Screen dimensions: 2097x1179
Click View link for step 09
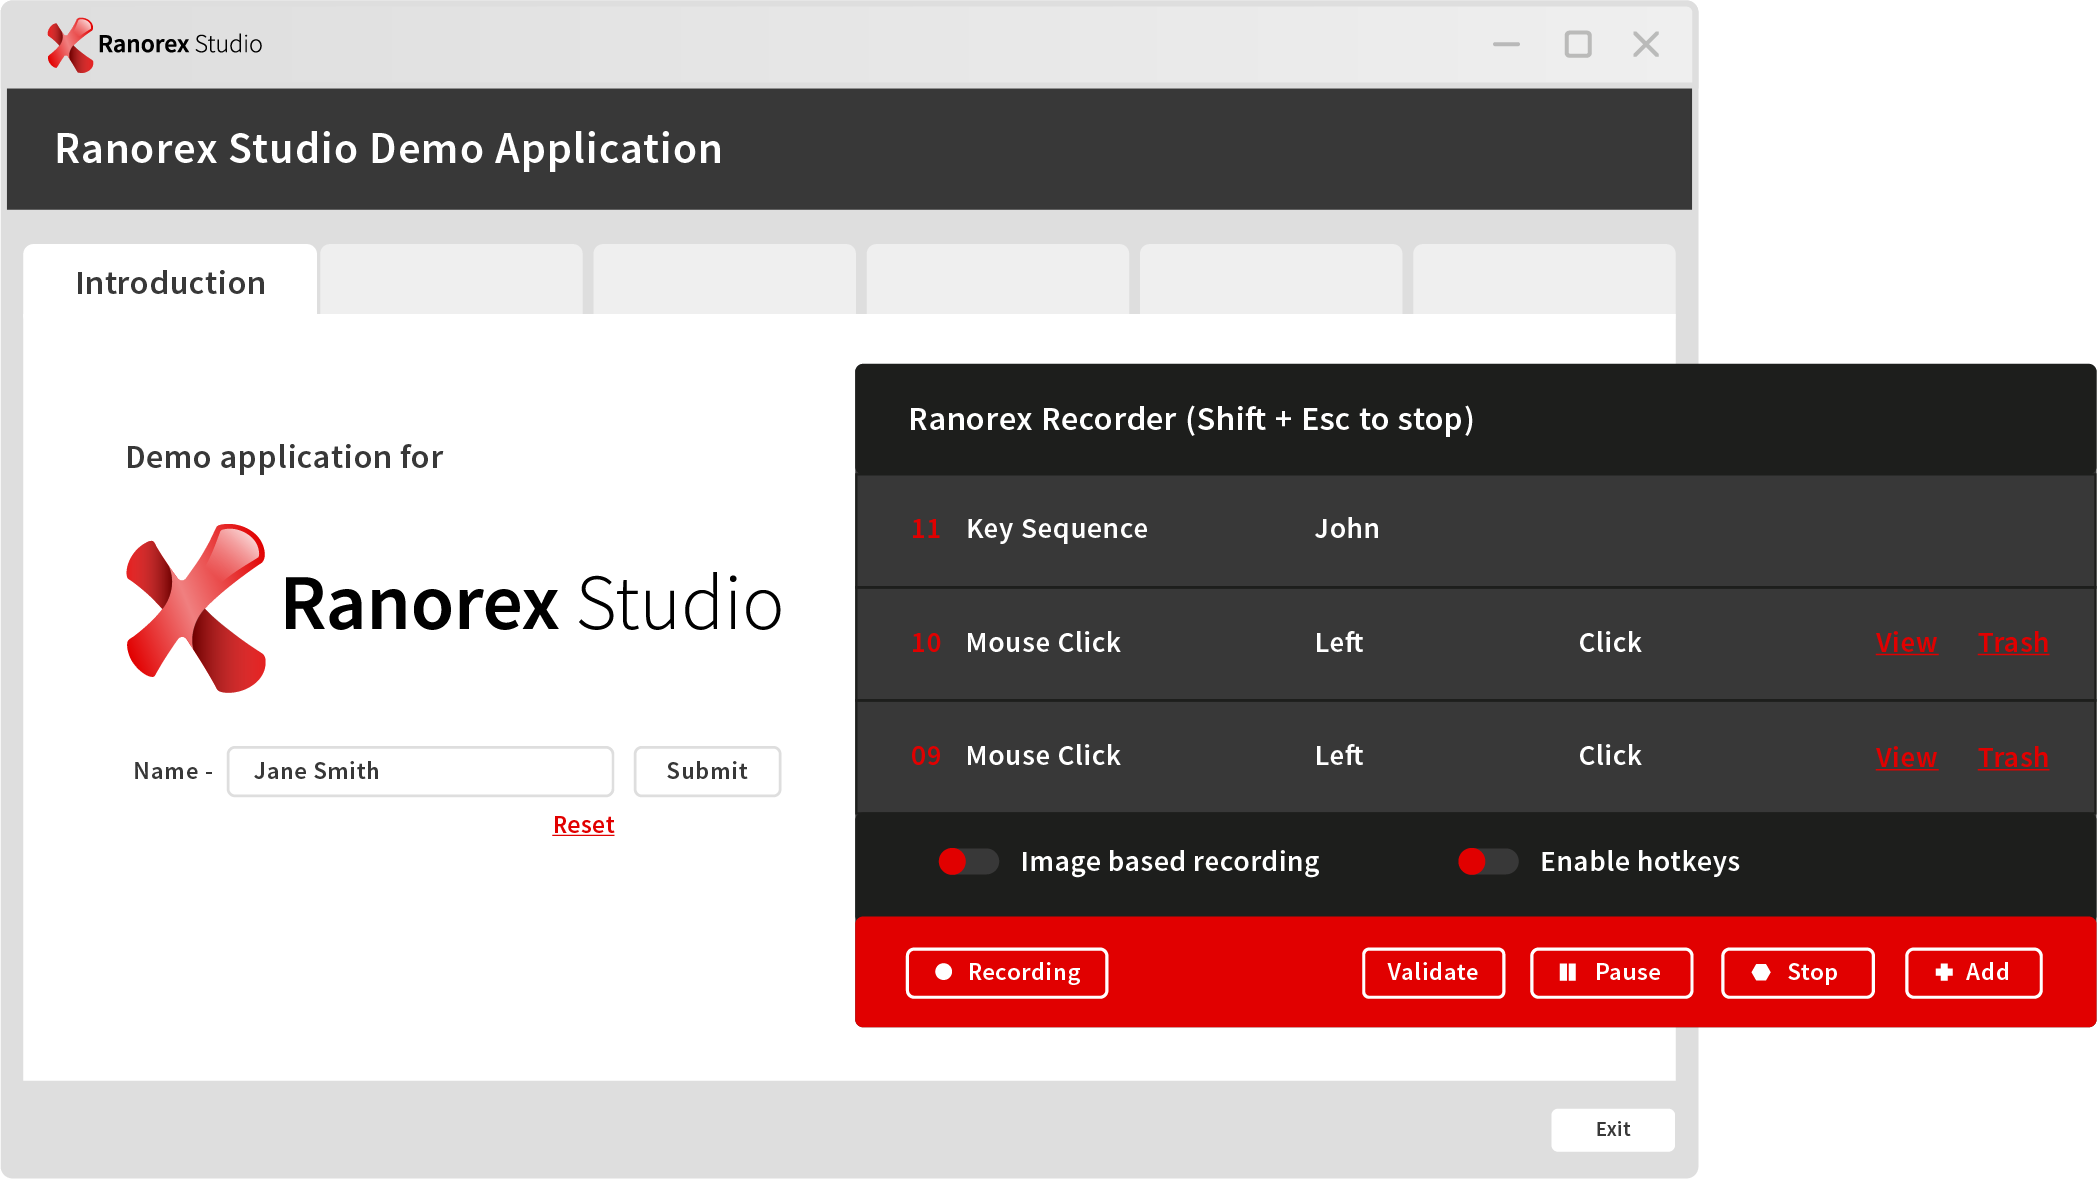tap(1906, 757)
